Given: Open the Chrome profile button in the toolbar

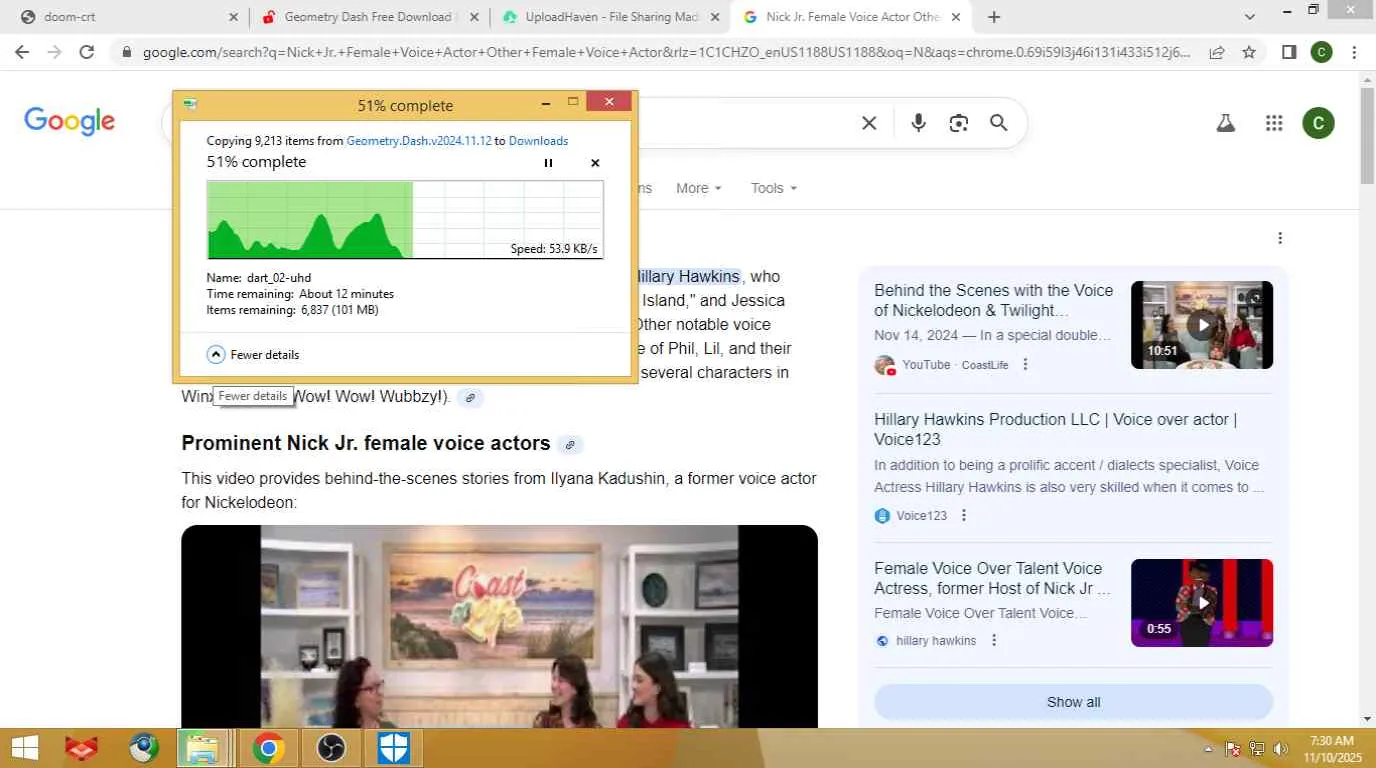Looking at the screenshot, I should click(x=1321, y=52).
